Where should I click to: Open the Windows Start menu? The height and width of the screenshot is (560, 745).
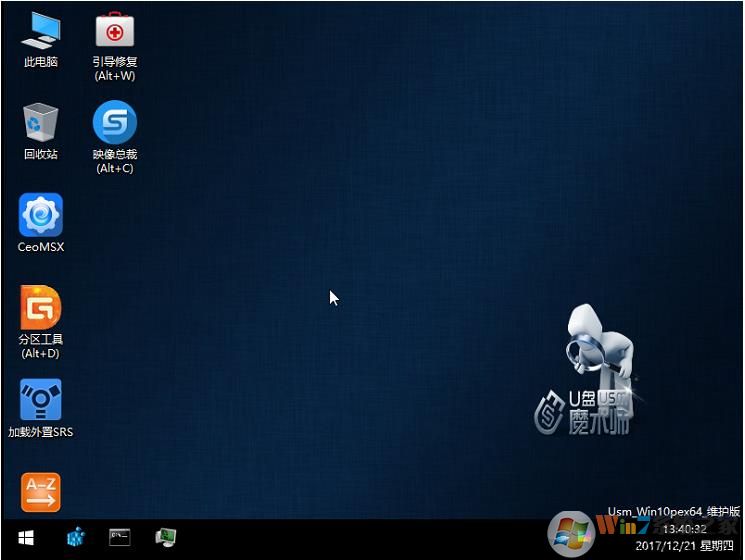point(26,538)
